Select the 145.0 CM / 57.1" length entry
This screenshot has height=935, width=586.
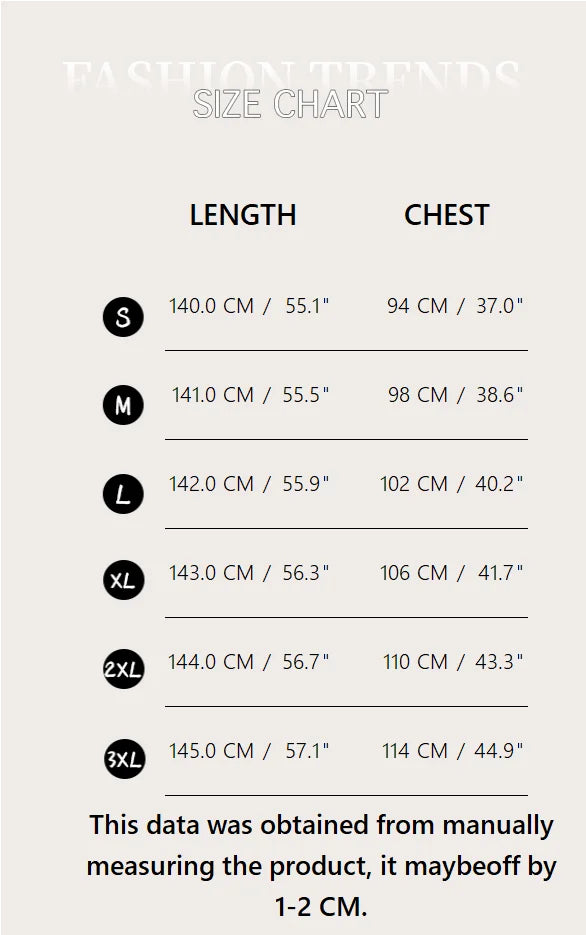coord(249,751)
